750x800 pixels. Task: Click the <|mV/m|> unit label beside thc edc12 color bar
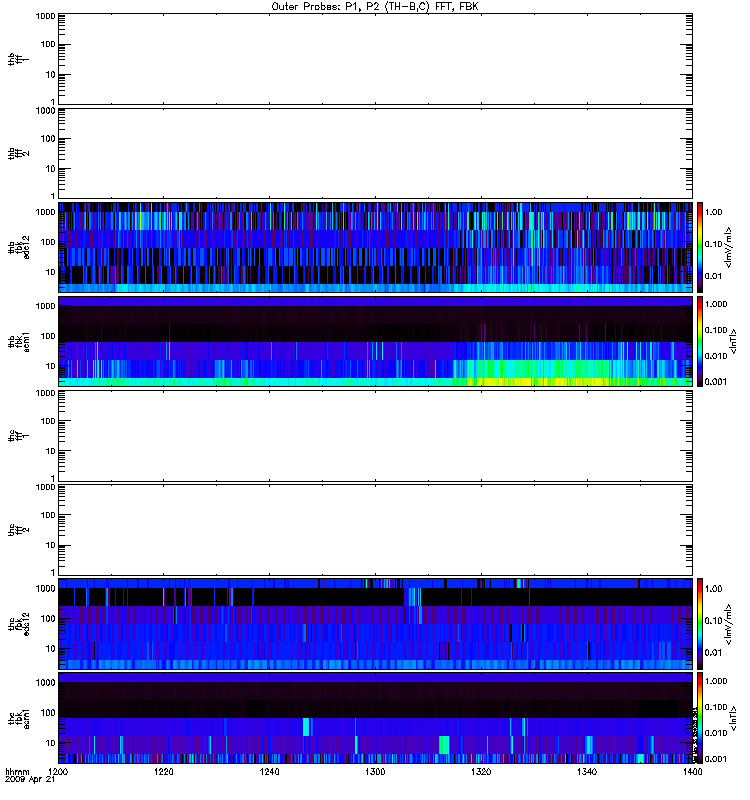[x=729, y=624]
